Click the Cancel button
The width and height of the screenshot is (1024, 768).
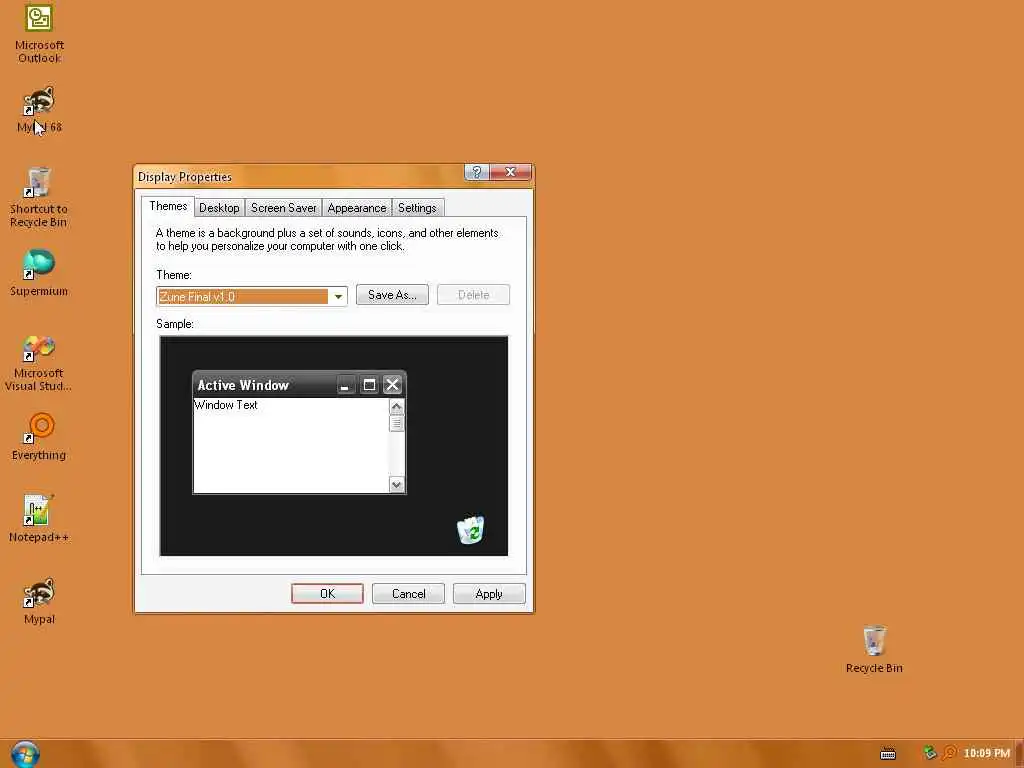(x=408, y=594)
